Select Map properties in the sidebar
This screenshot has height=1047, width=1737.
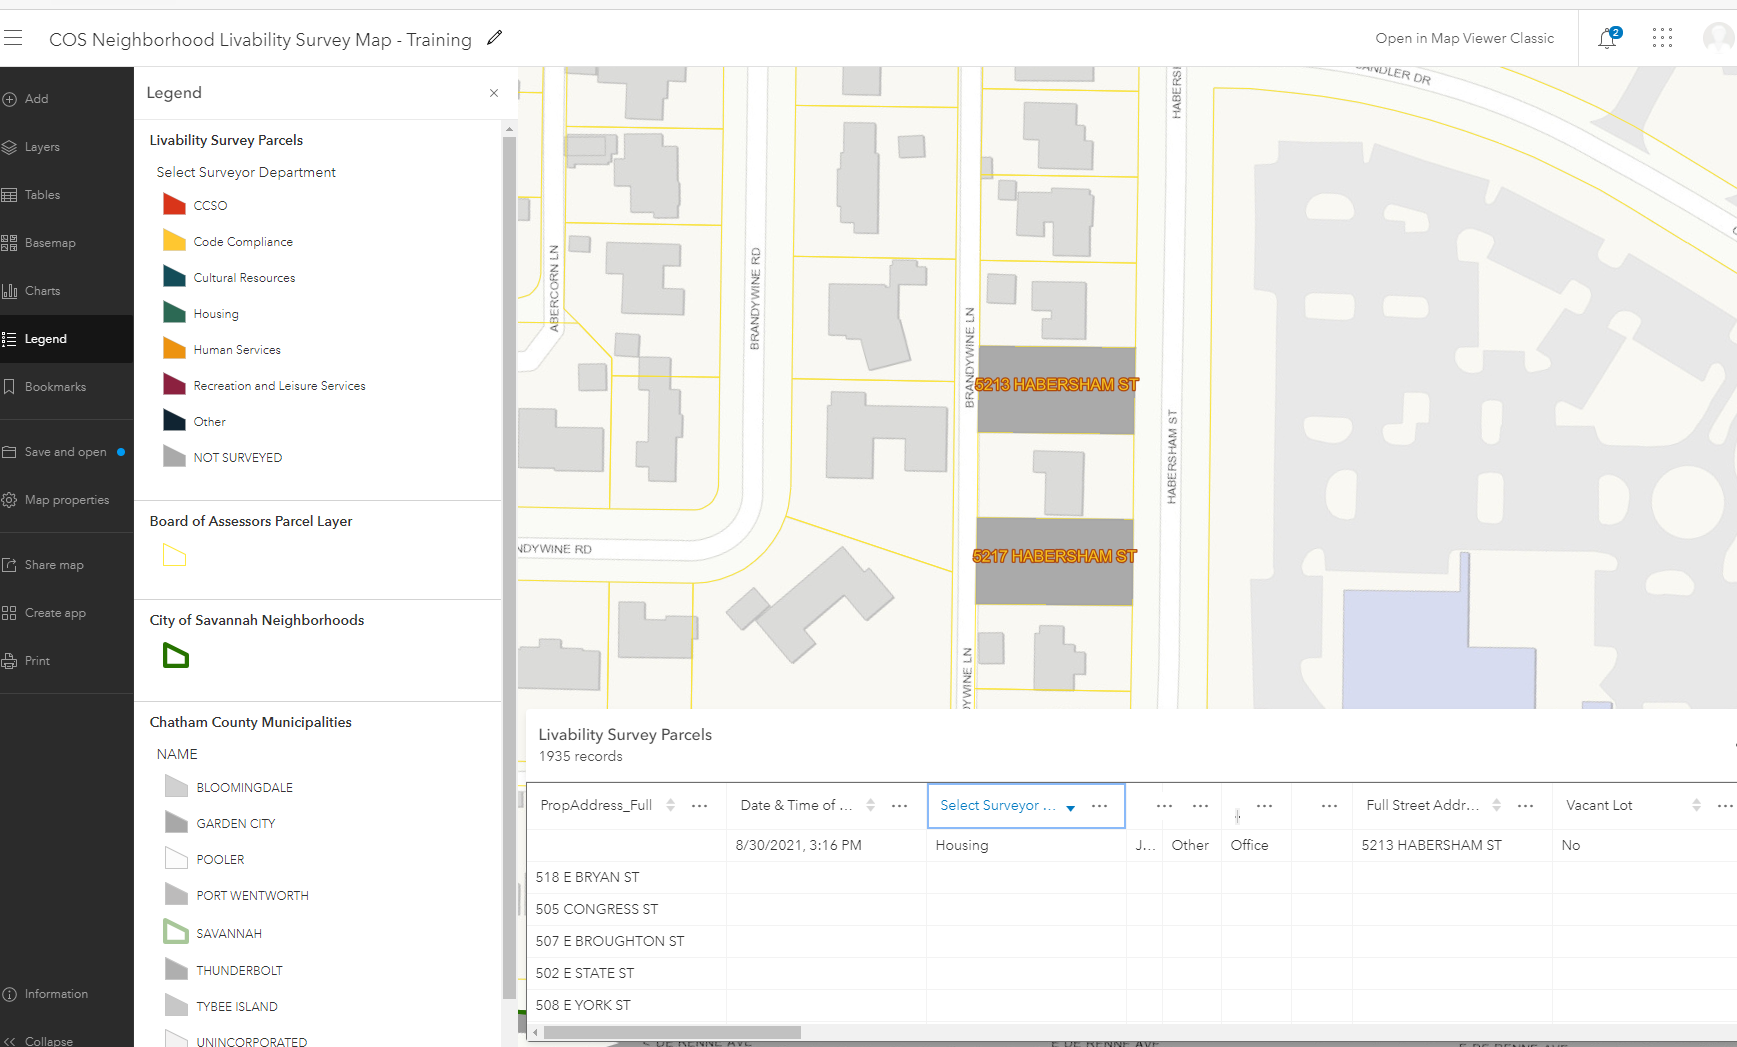tap(66, 500)
